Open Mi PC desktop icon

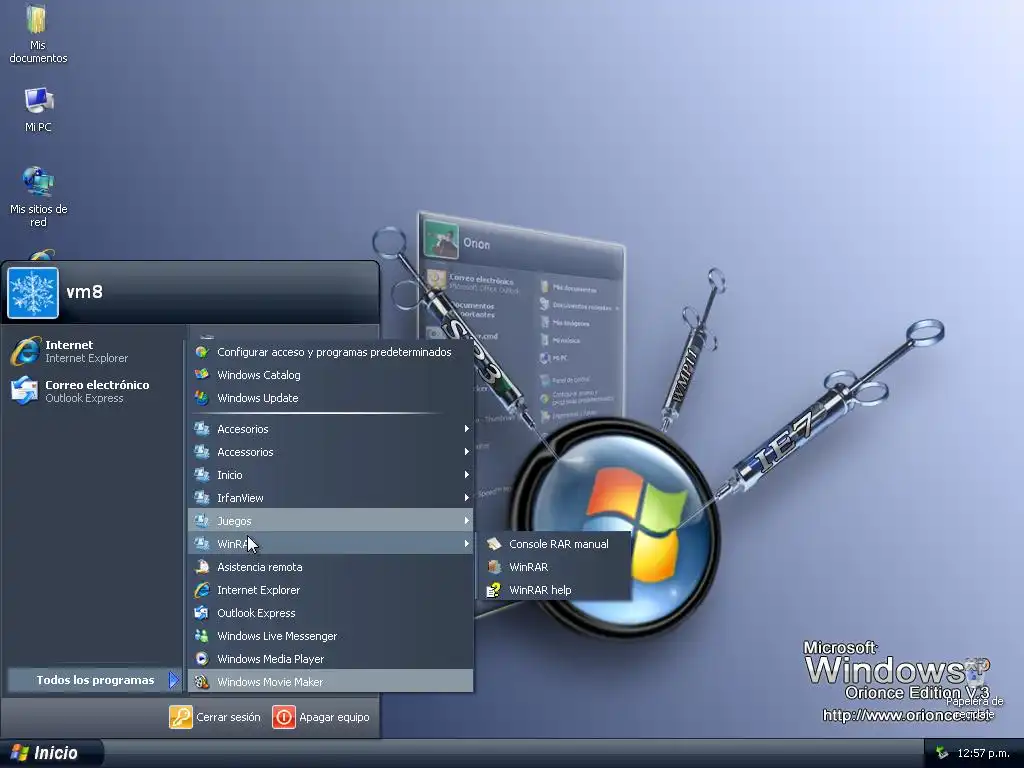[38, 110]
